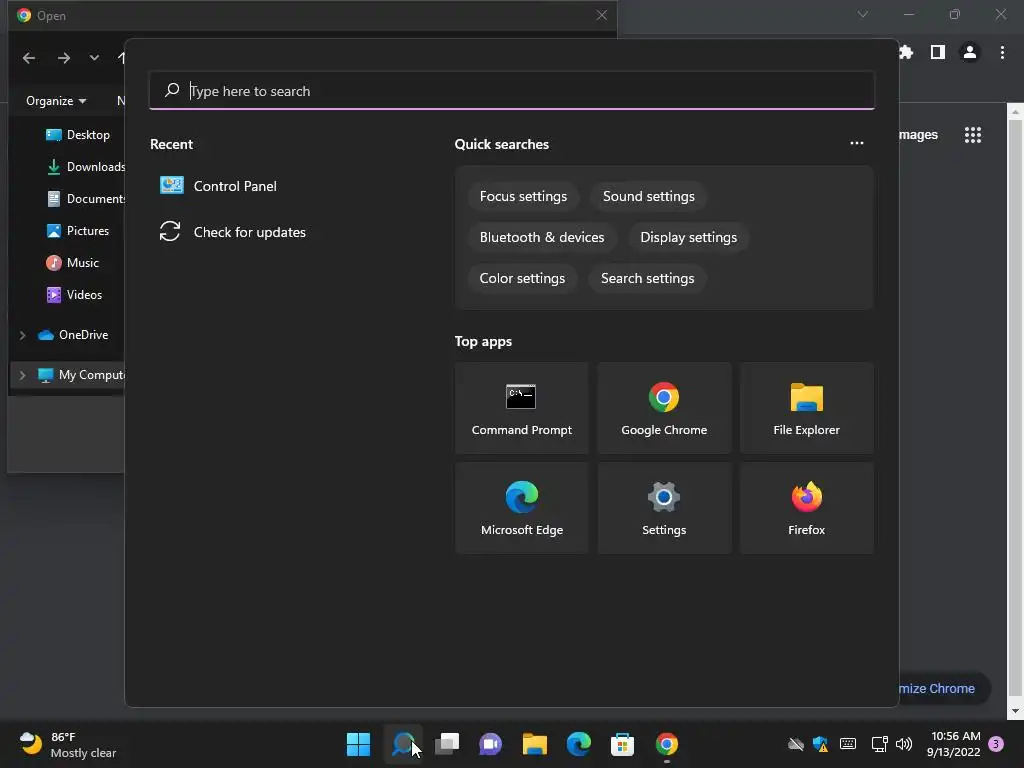The width and height of the screenshot is (1024, 768).
Task: Select Downloads in Open dialog sidebar
Action: 84,167
